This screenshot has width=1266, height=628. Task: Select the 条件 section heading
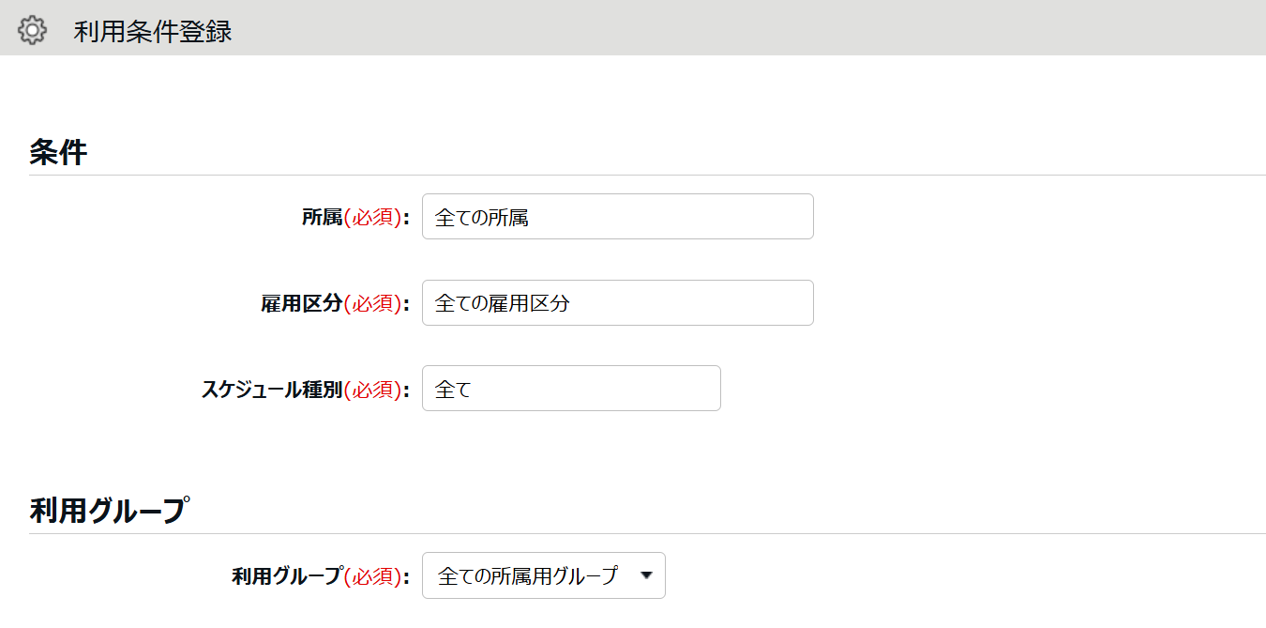[x=58, y=152]
